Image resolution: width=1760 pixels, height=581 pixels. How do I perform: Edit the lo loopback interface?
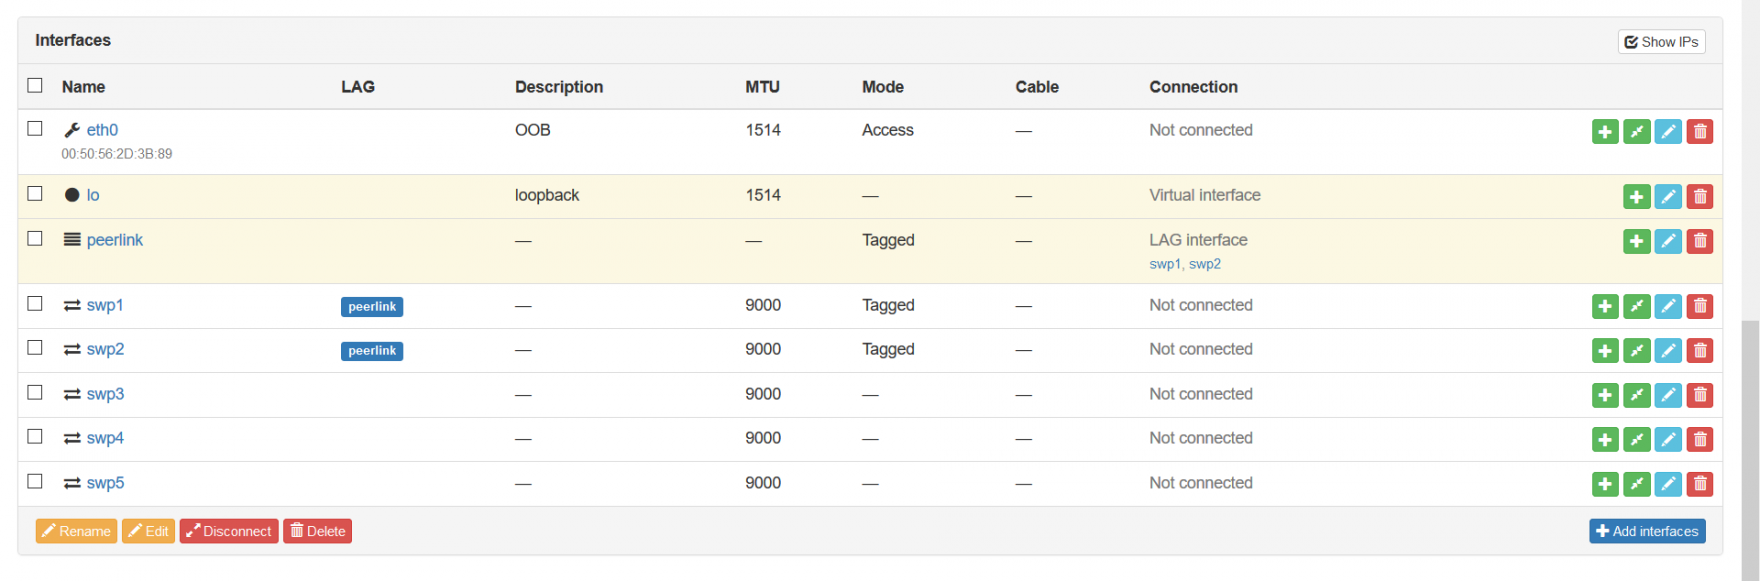tap(1668, 197)
